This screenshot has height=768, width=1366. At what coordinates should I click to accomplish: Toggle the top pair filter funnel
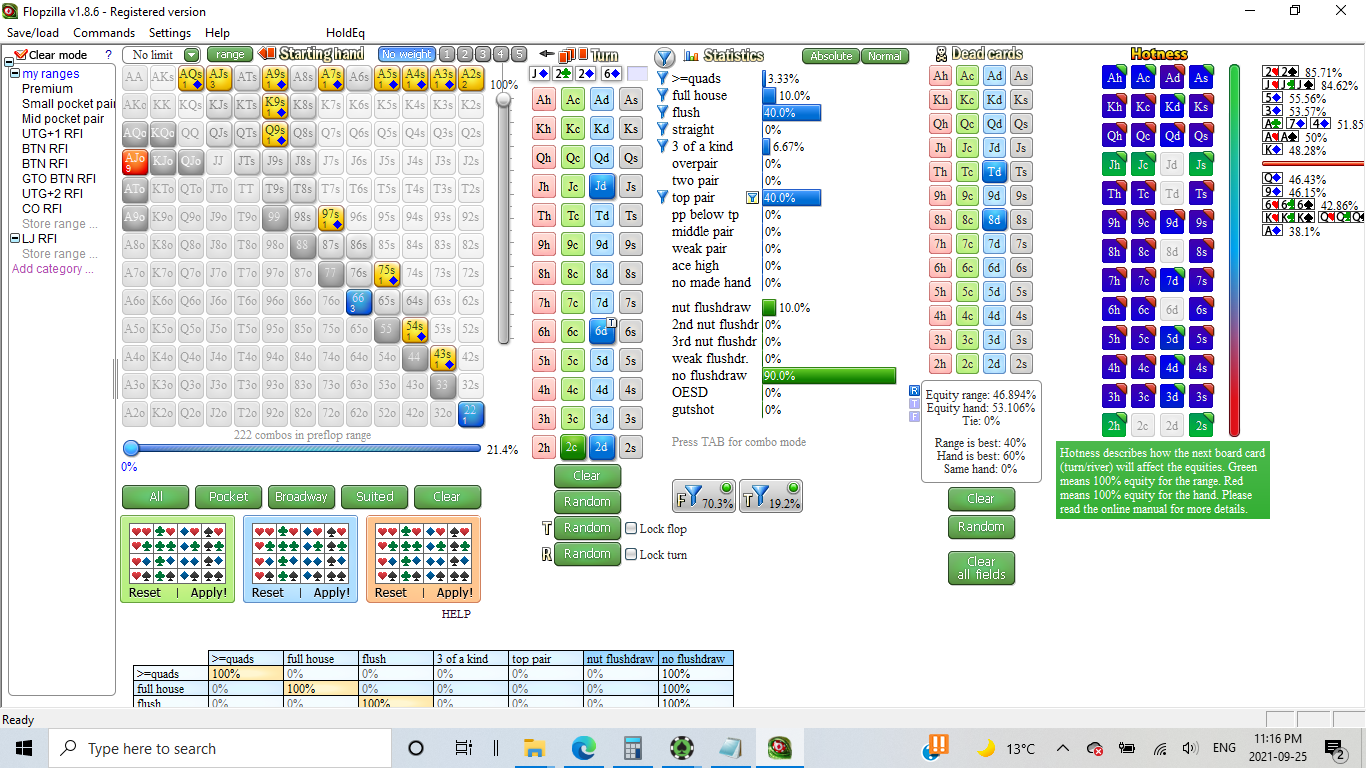point(662,198)
